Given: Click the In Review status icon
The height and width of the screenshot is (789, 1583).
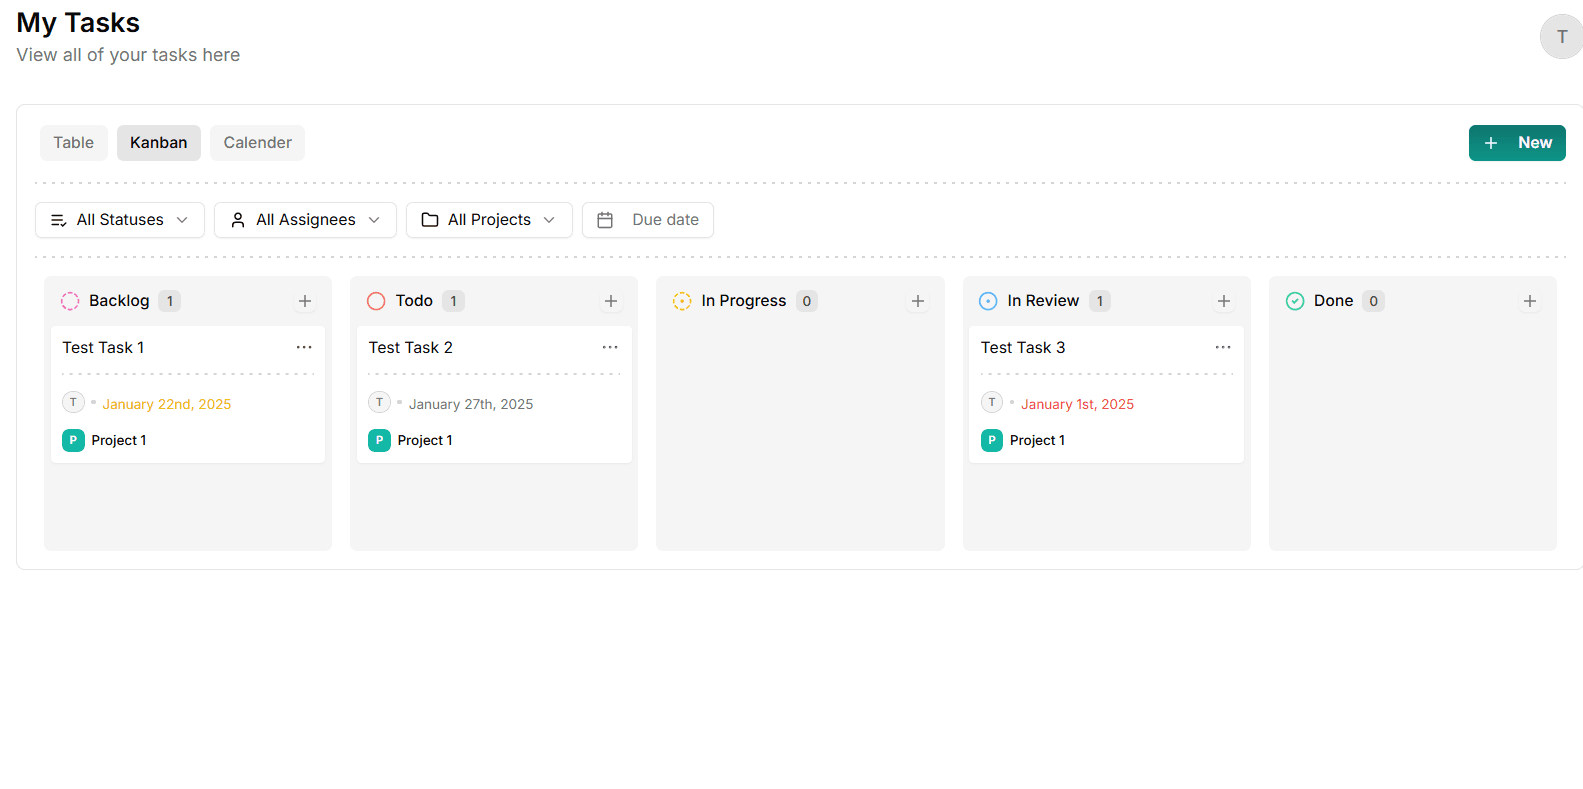Looking at the screenshot, I should [988, 301].
